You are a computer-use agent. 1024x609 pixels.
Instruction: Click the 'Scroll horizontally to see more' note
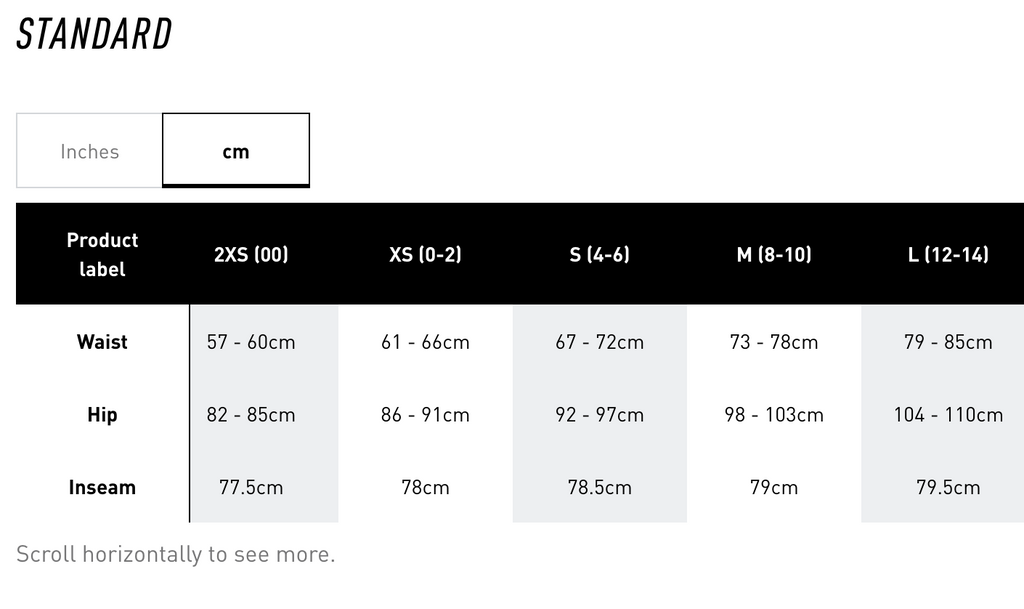click(176, 554)
